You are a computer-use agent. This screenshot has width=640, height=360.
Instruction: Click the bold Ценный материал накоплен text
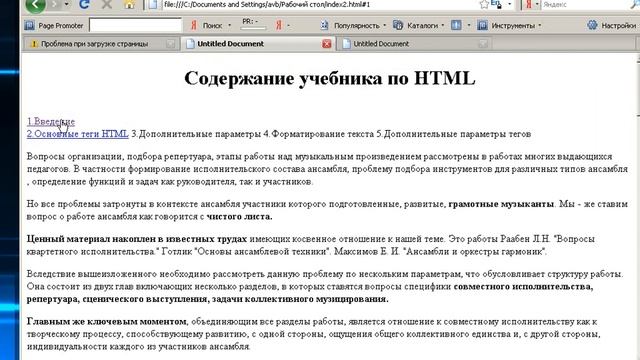(137, 239)
